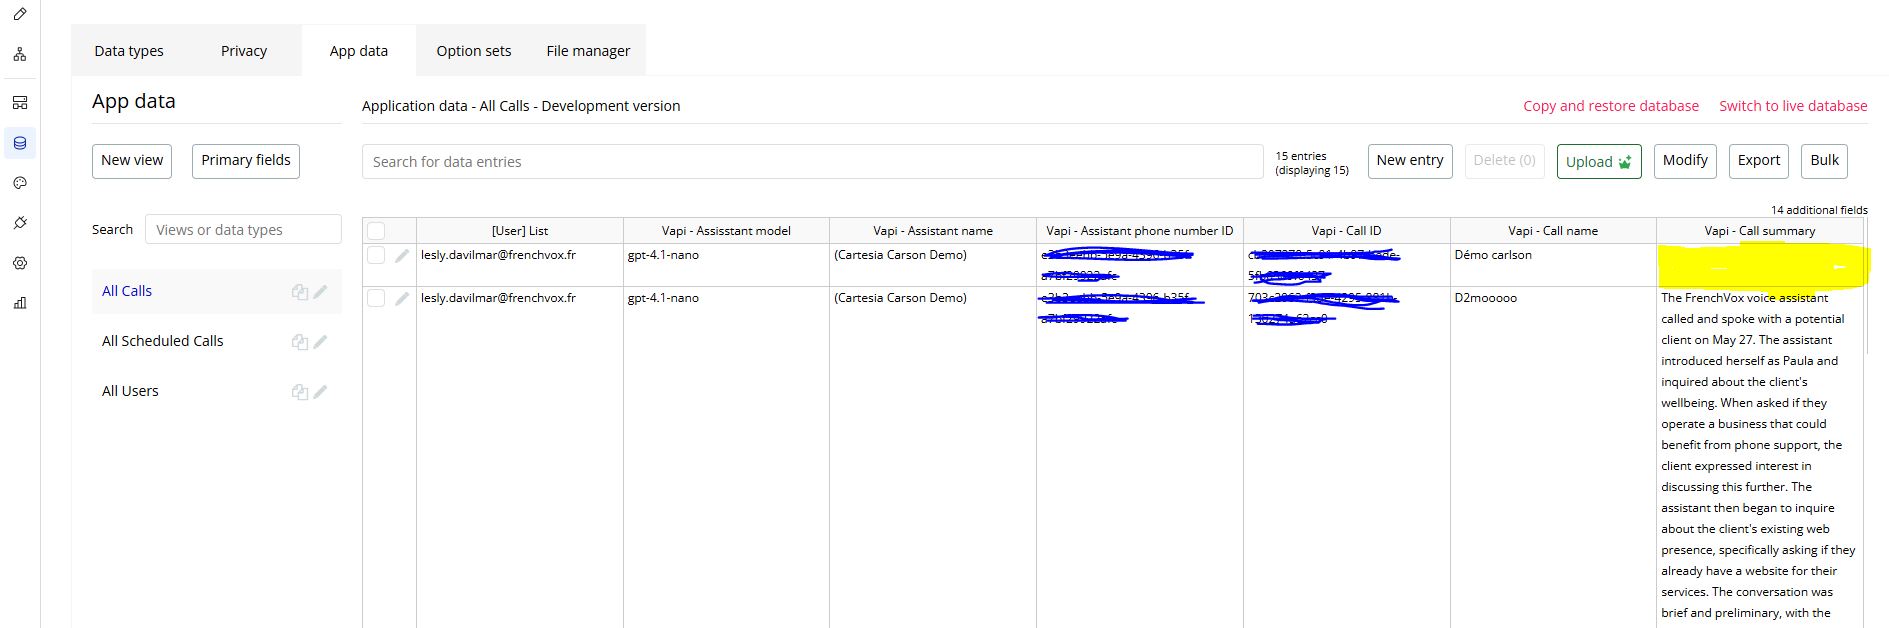Switch to the Privacy tab
This screenshot has height=628, width=1889.
tap(243, 51)
